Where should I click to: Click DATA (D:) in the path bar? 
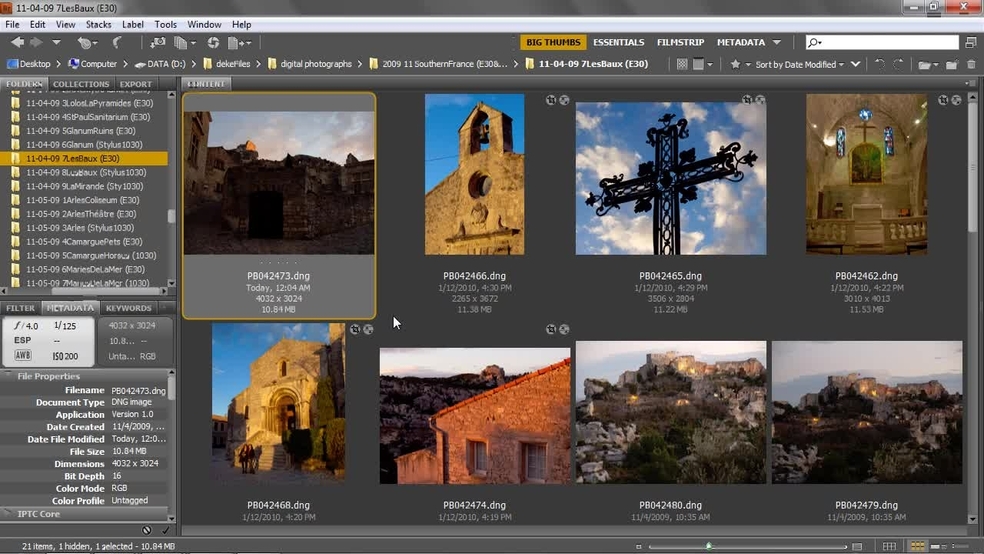[160, 63]
